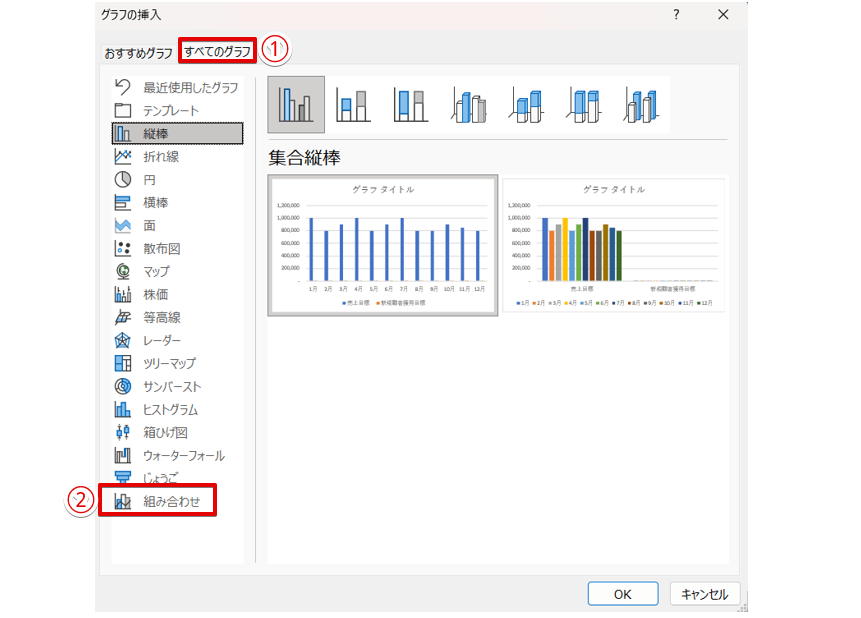Viewport: 861px width, 618px height.
Task: Pick the 100% stacked column subtype icon
Action: pyautogui.click(x=410, y=105)
